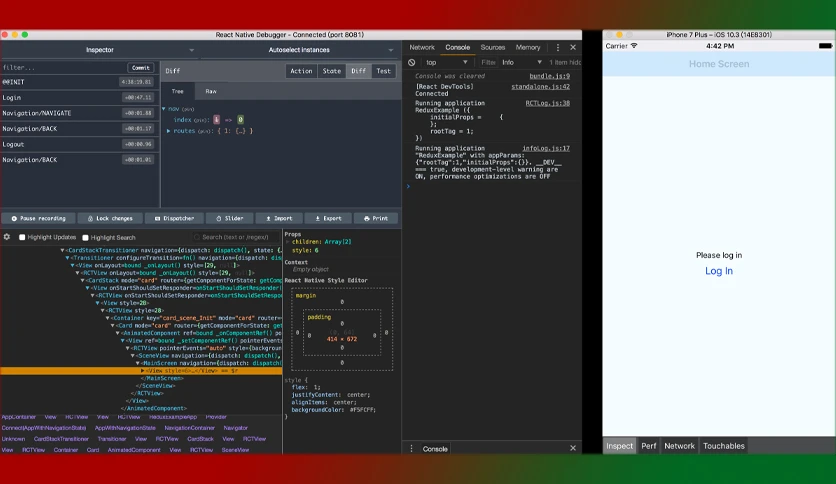The image size is (836, 484).
Task: Click the AppWithNavigationState breadcrumb
Action: pyautogui.click(x=125, y=428)
